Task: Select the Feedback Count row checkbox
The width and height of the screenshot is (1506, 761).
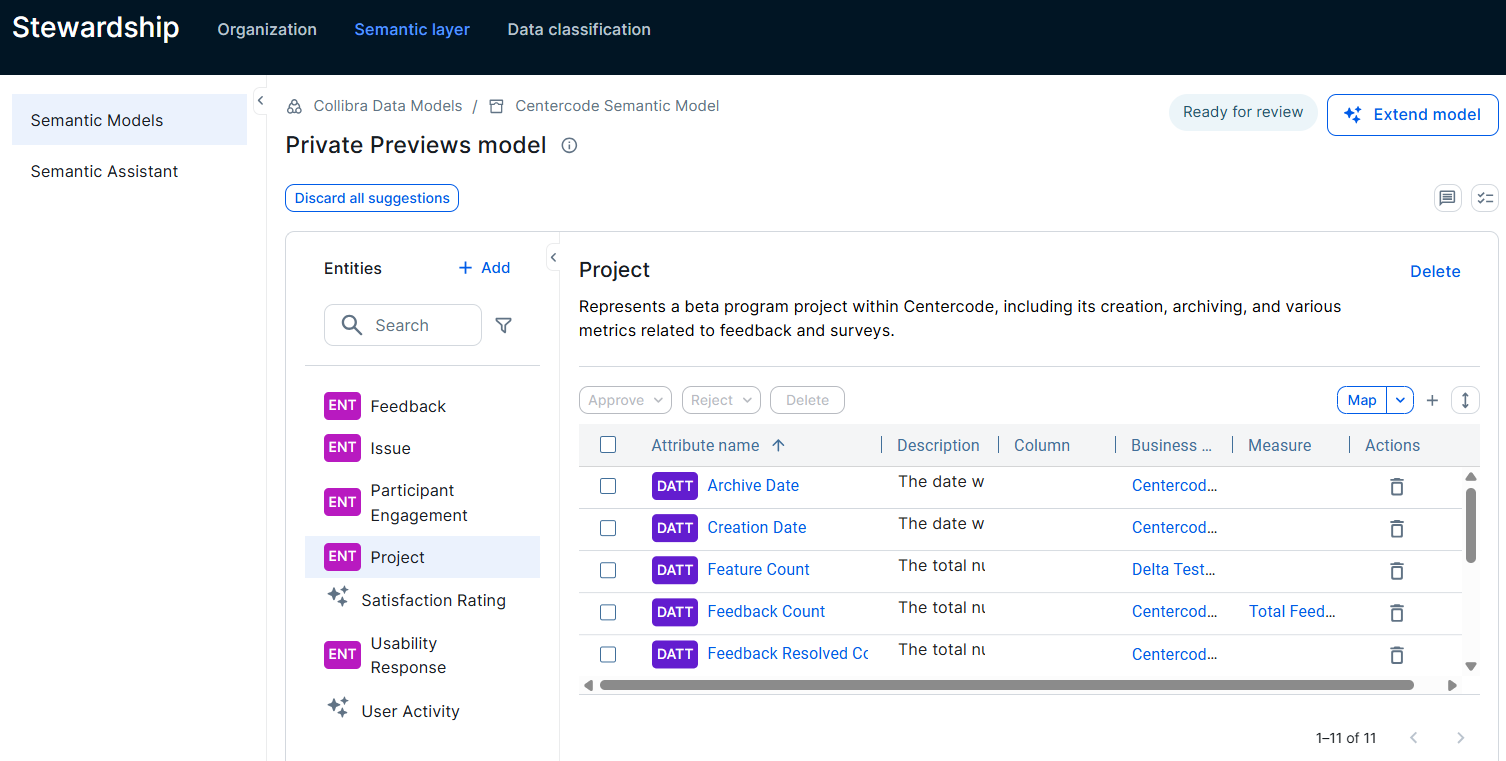Action: (608, 612)
